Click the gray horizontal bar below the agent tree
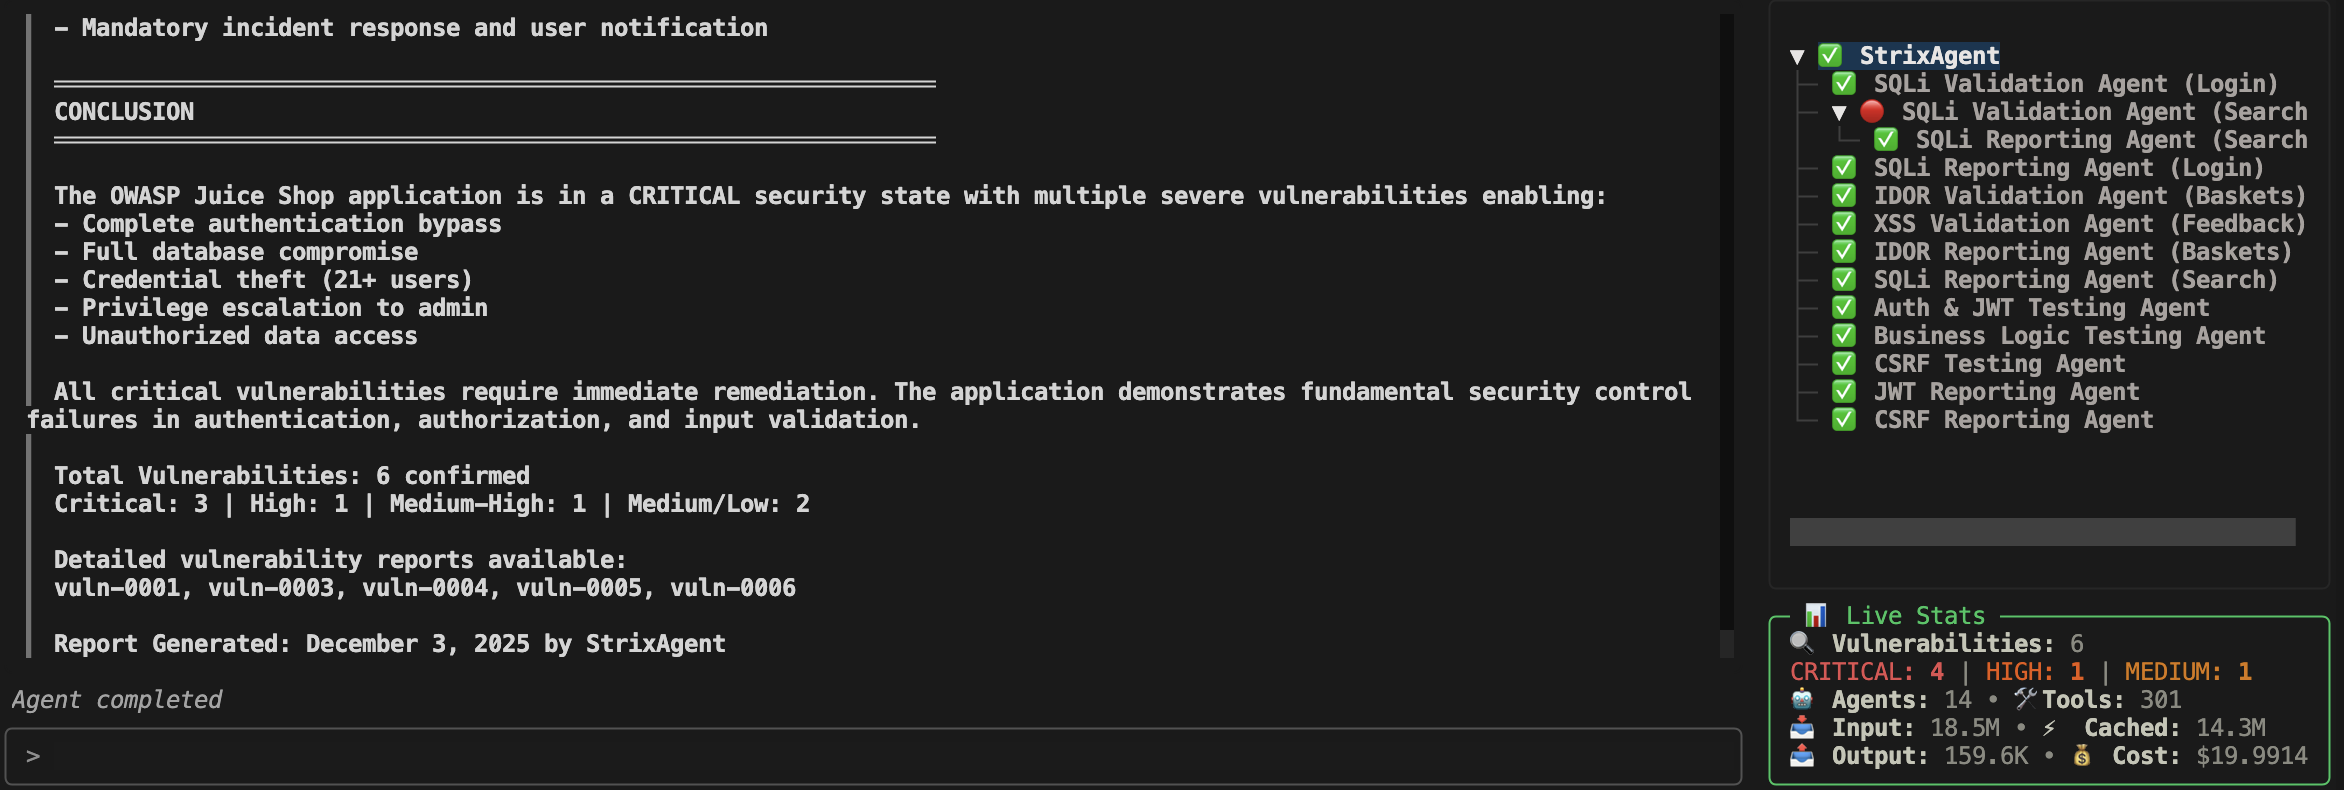The width and height of the screenshot is (2344, 790). [x=2042, y=531]
